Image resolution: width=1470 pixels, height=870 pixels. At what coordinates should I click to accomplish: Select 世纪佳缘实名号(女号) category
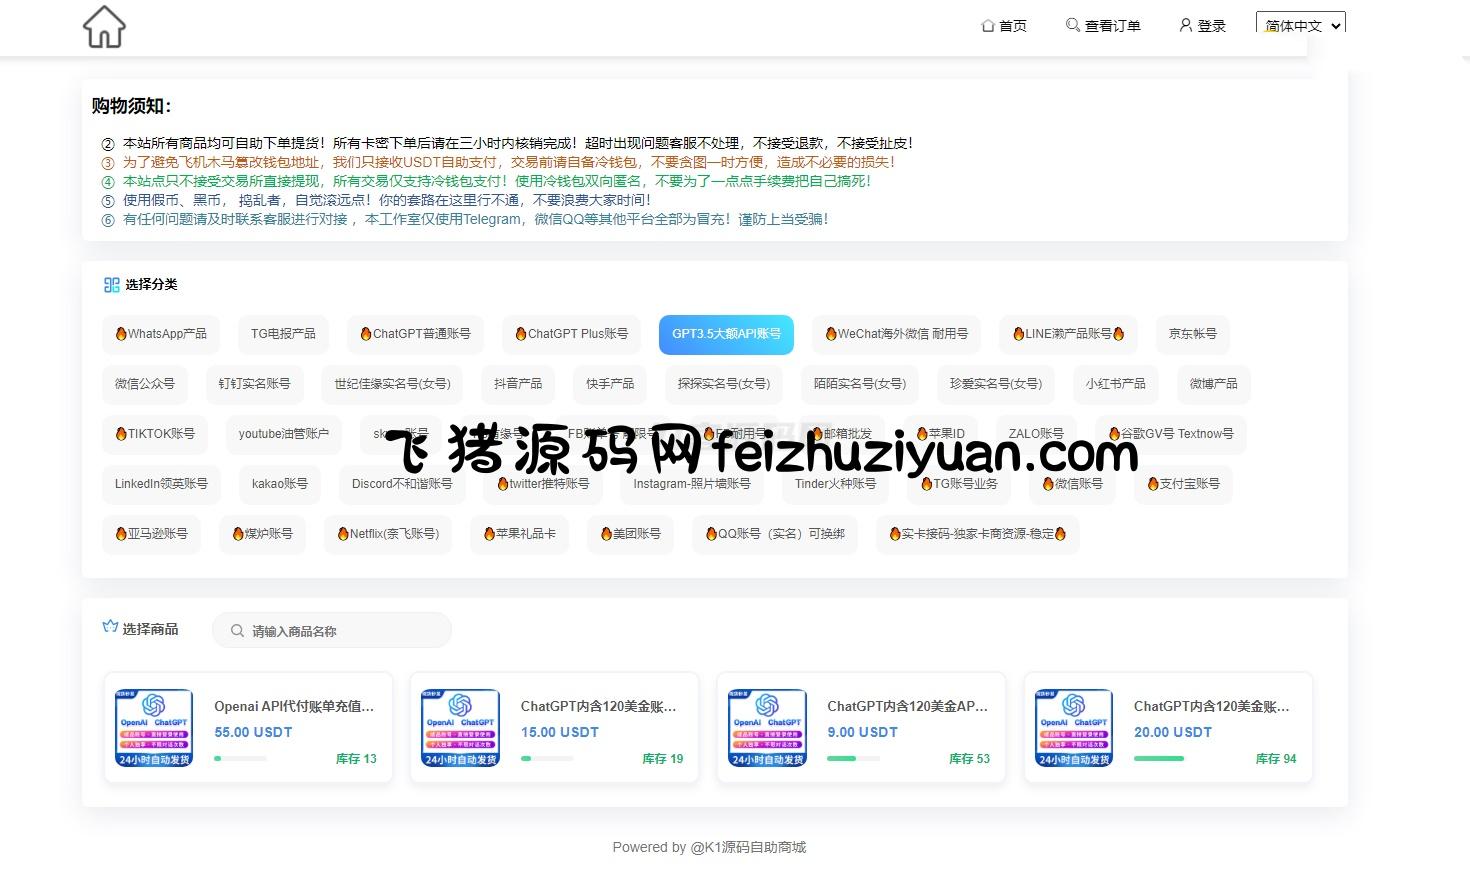[x=392, y=384]
